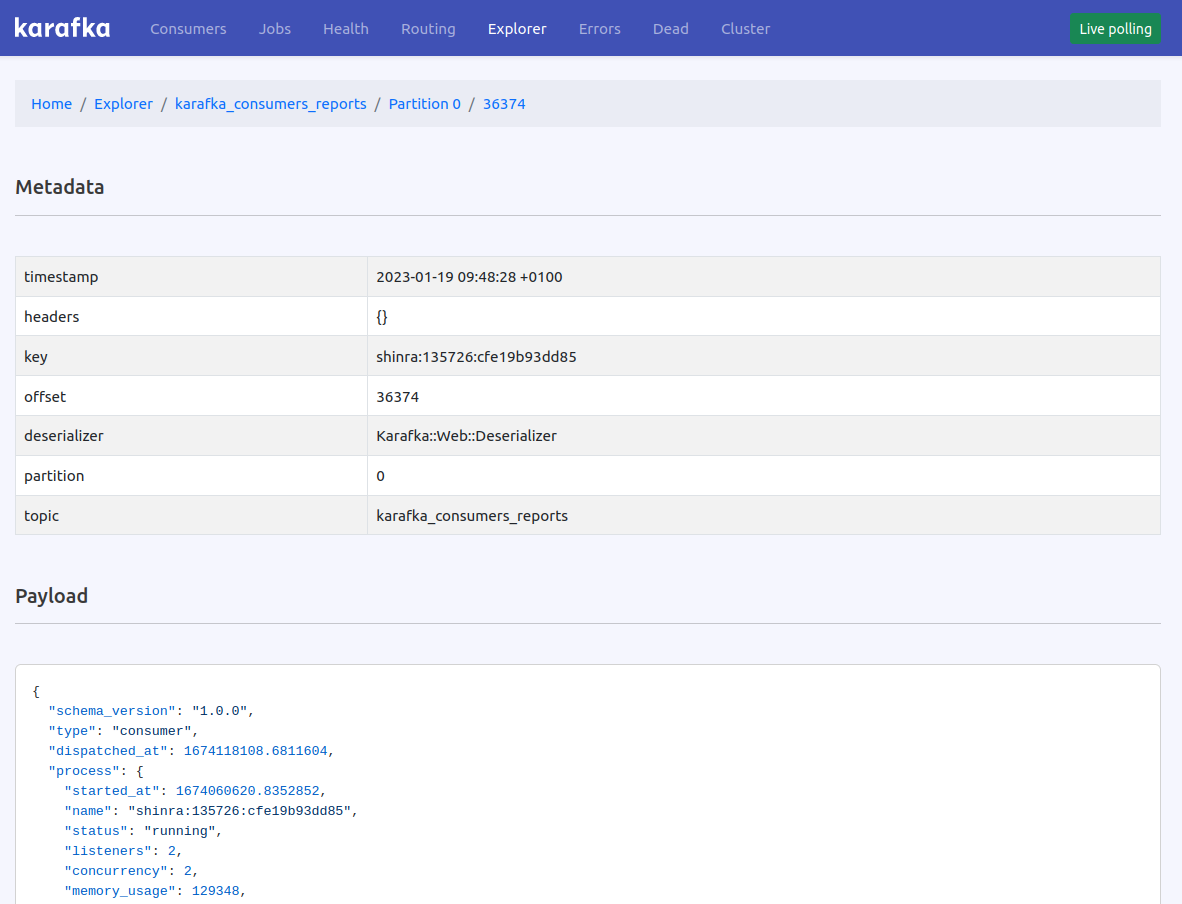Go to the Cluster page
This screenshot has height=904, width=1182.
(x=746, y=29)
